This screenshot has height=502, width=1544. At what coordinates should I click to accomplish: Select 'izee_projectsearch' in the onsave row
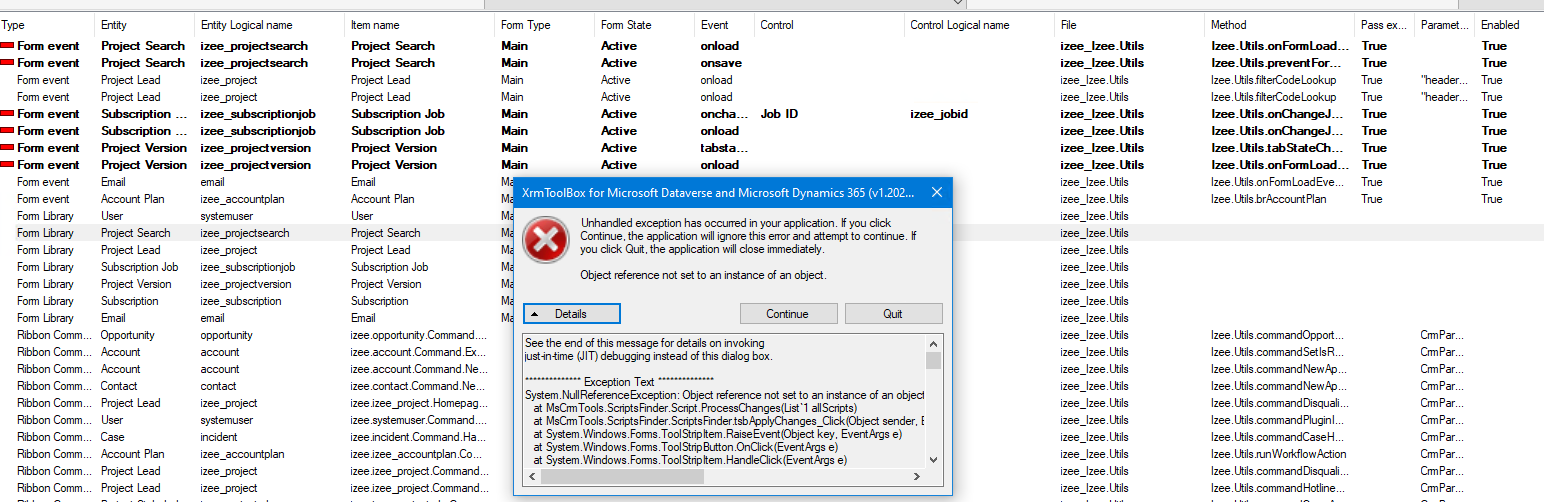click(x=254, y=63)
